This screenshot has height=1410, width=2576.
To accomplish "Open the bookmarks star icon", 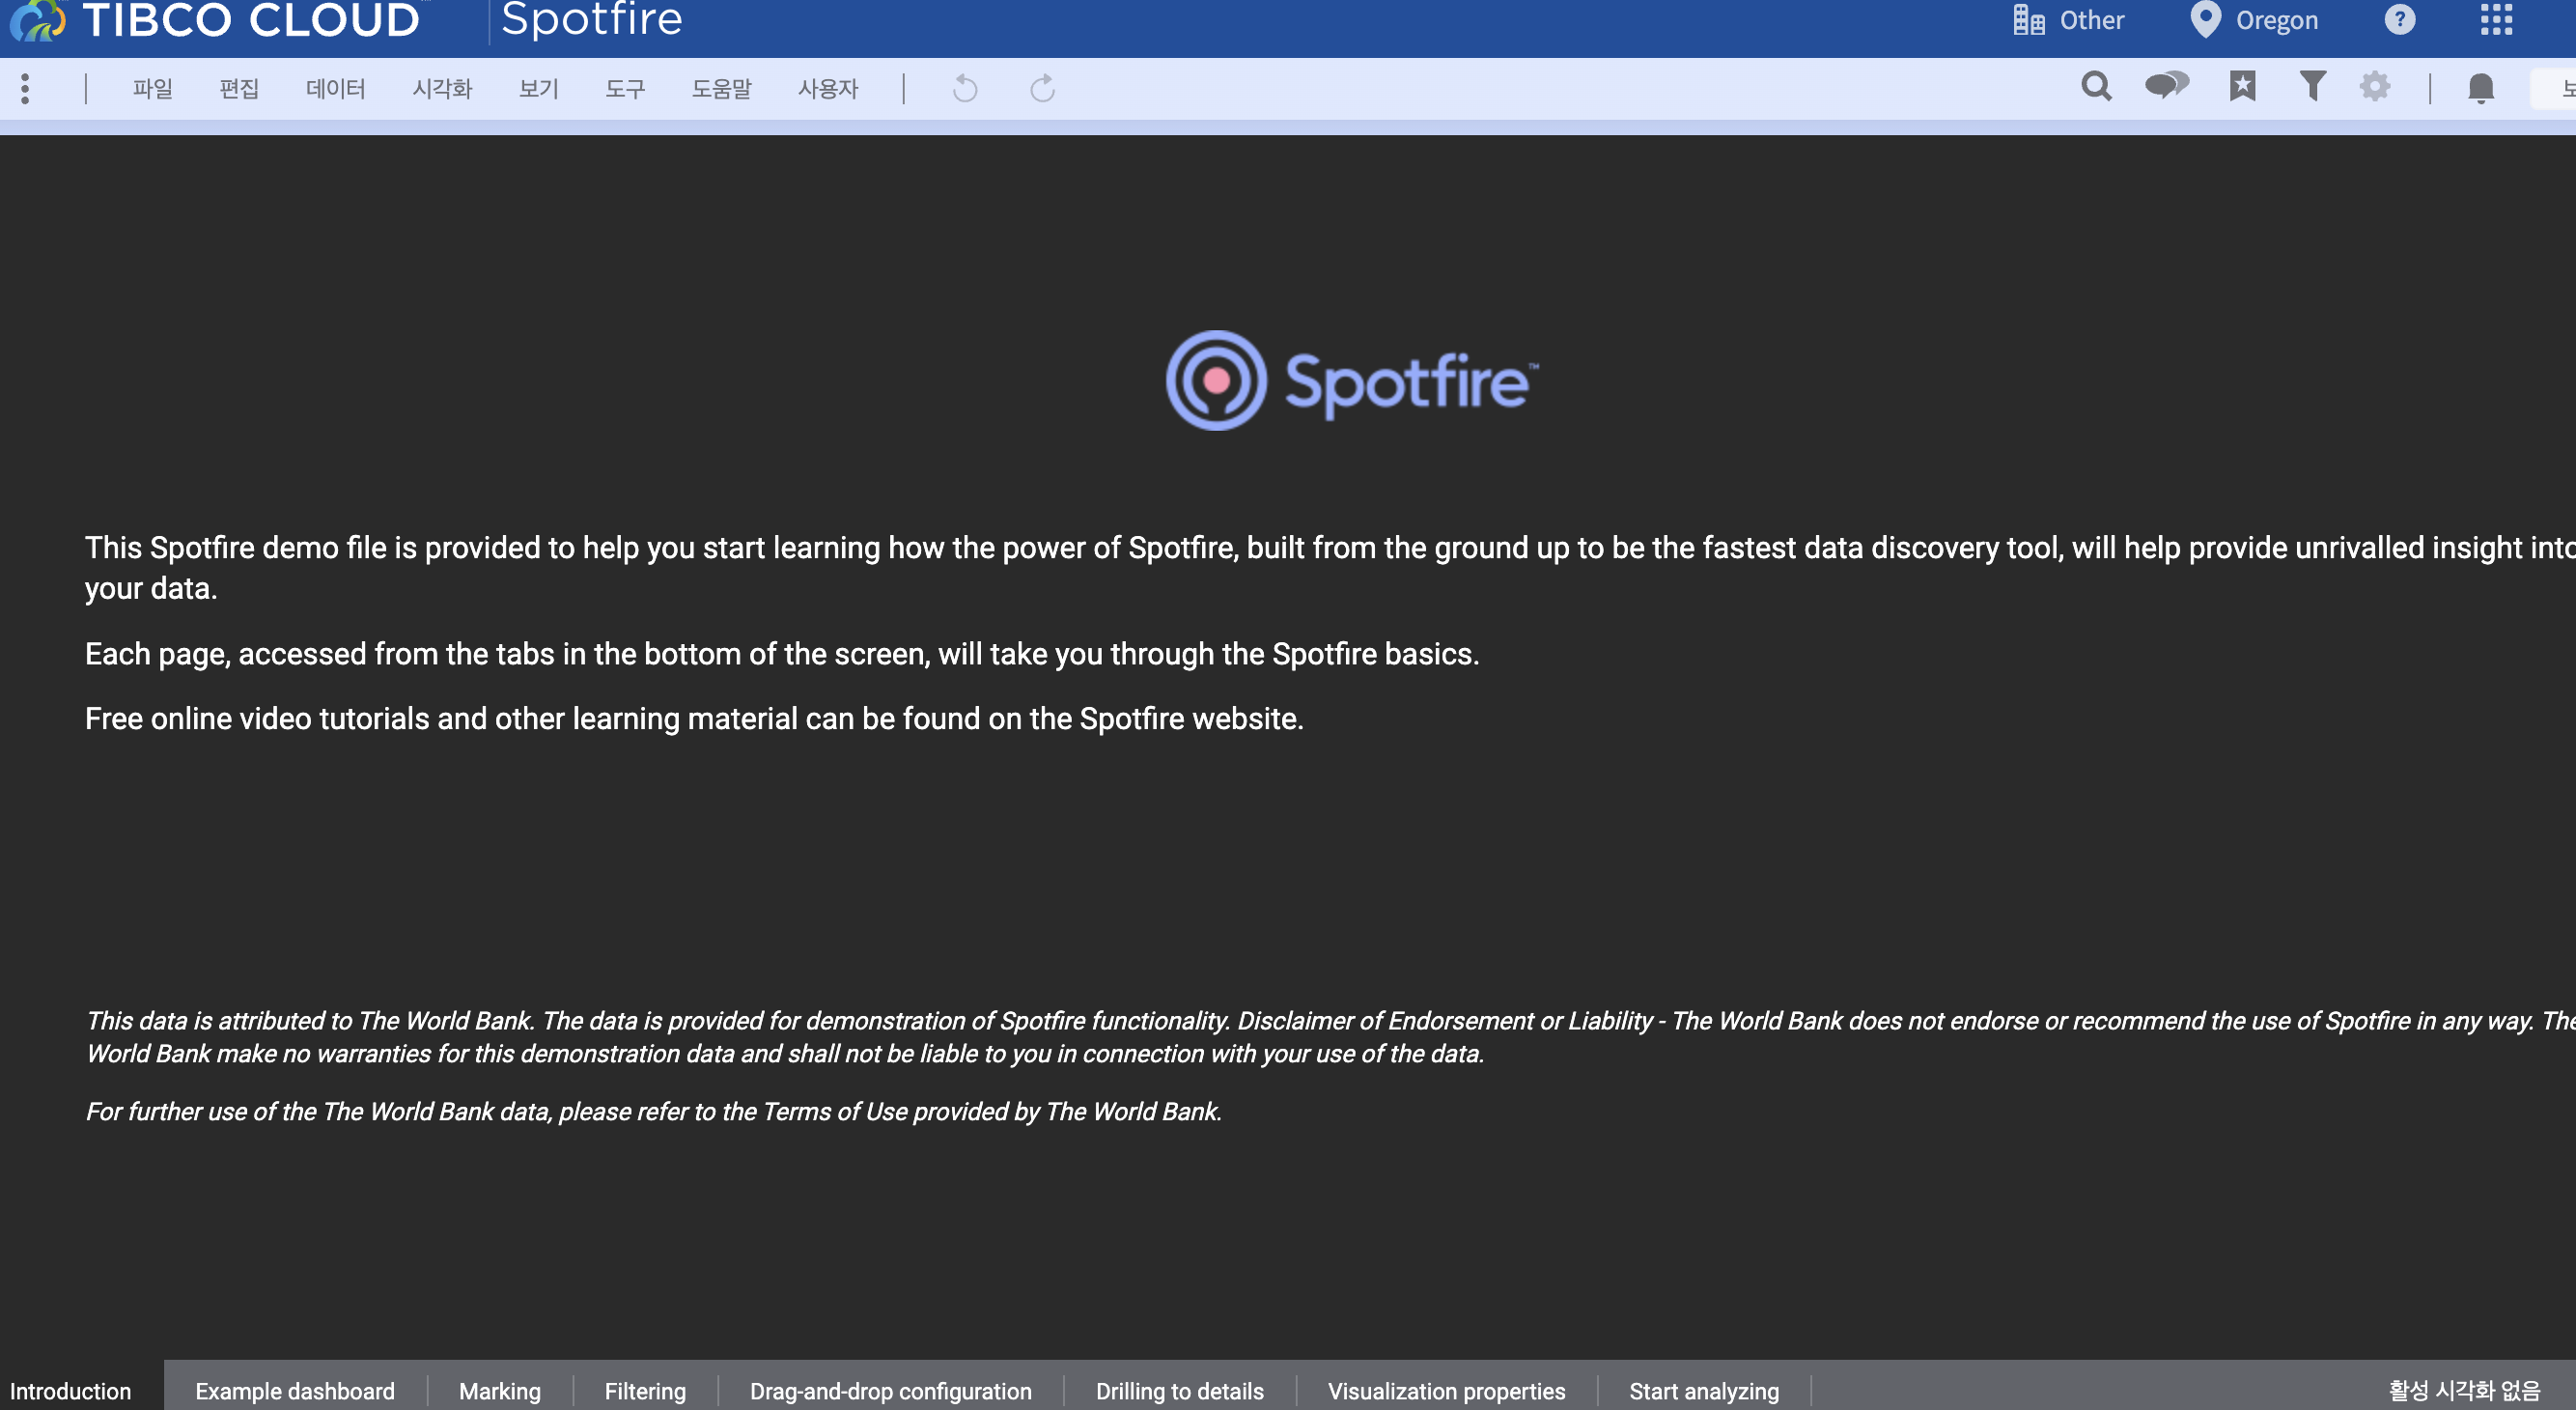I will pyautogui.click(x=2242, y=86).
